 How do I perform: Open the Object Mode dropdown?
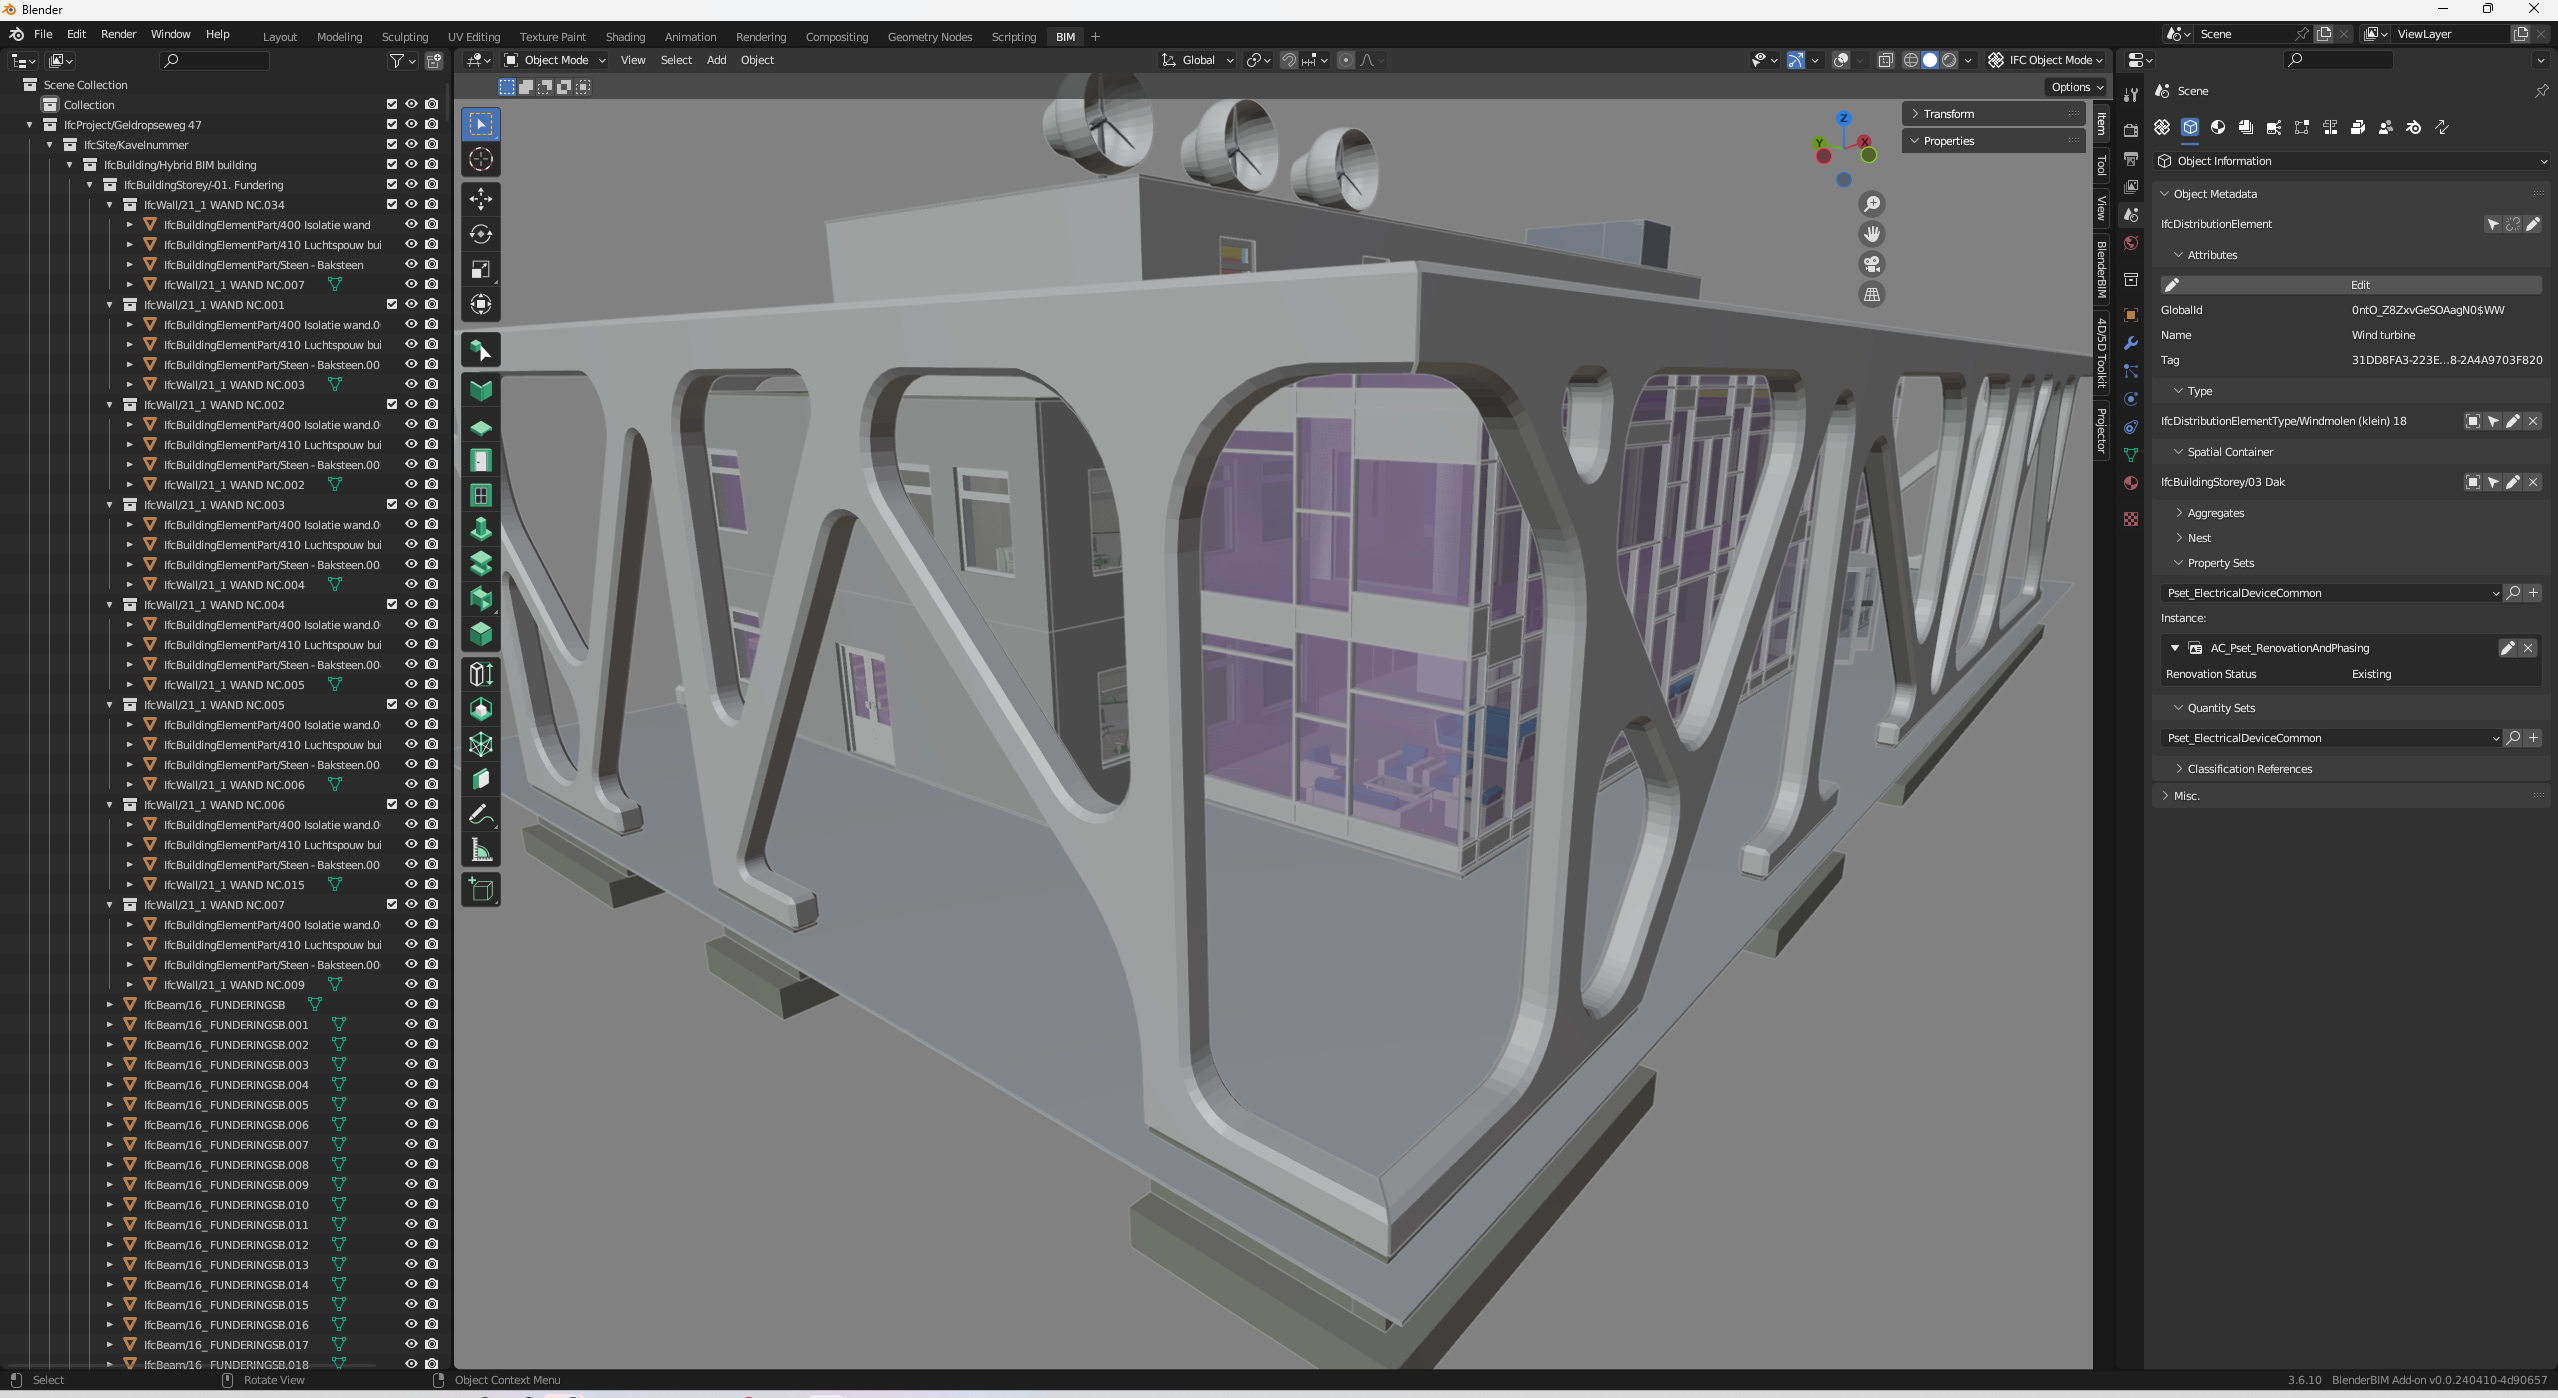(553, 60)
